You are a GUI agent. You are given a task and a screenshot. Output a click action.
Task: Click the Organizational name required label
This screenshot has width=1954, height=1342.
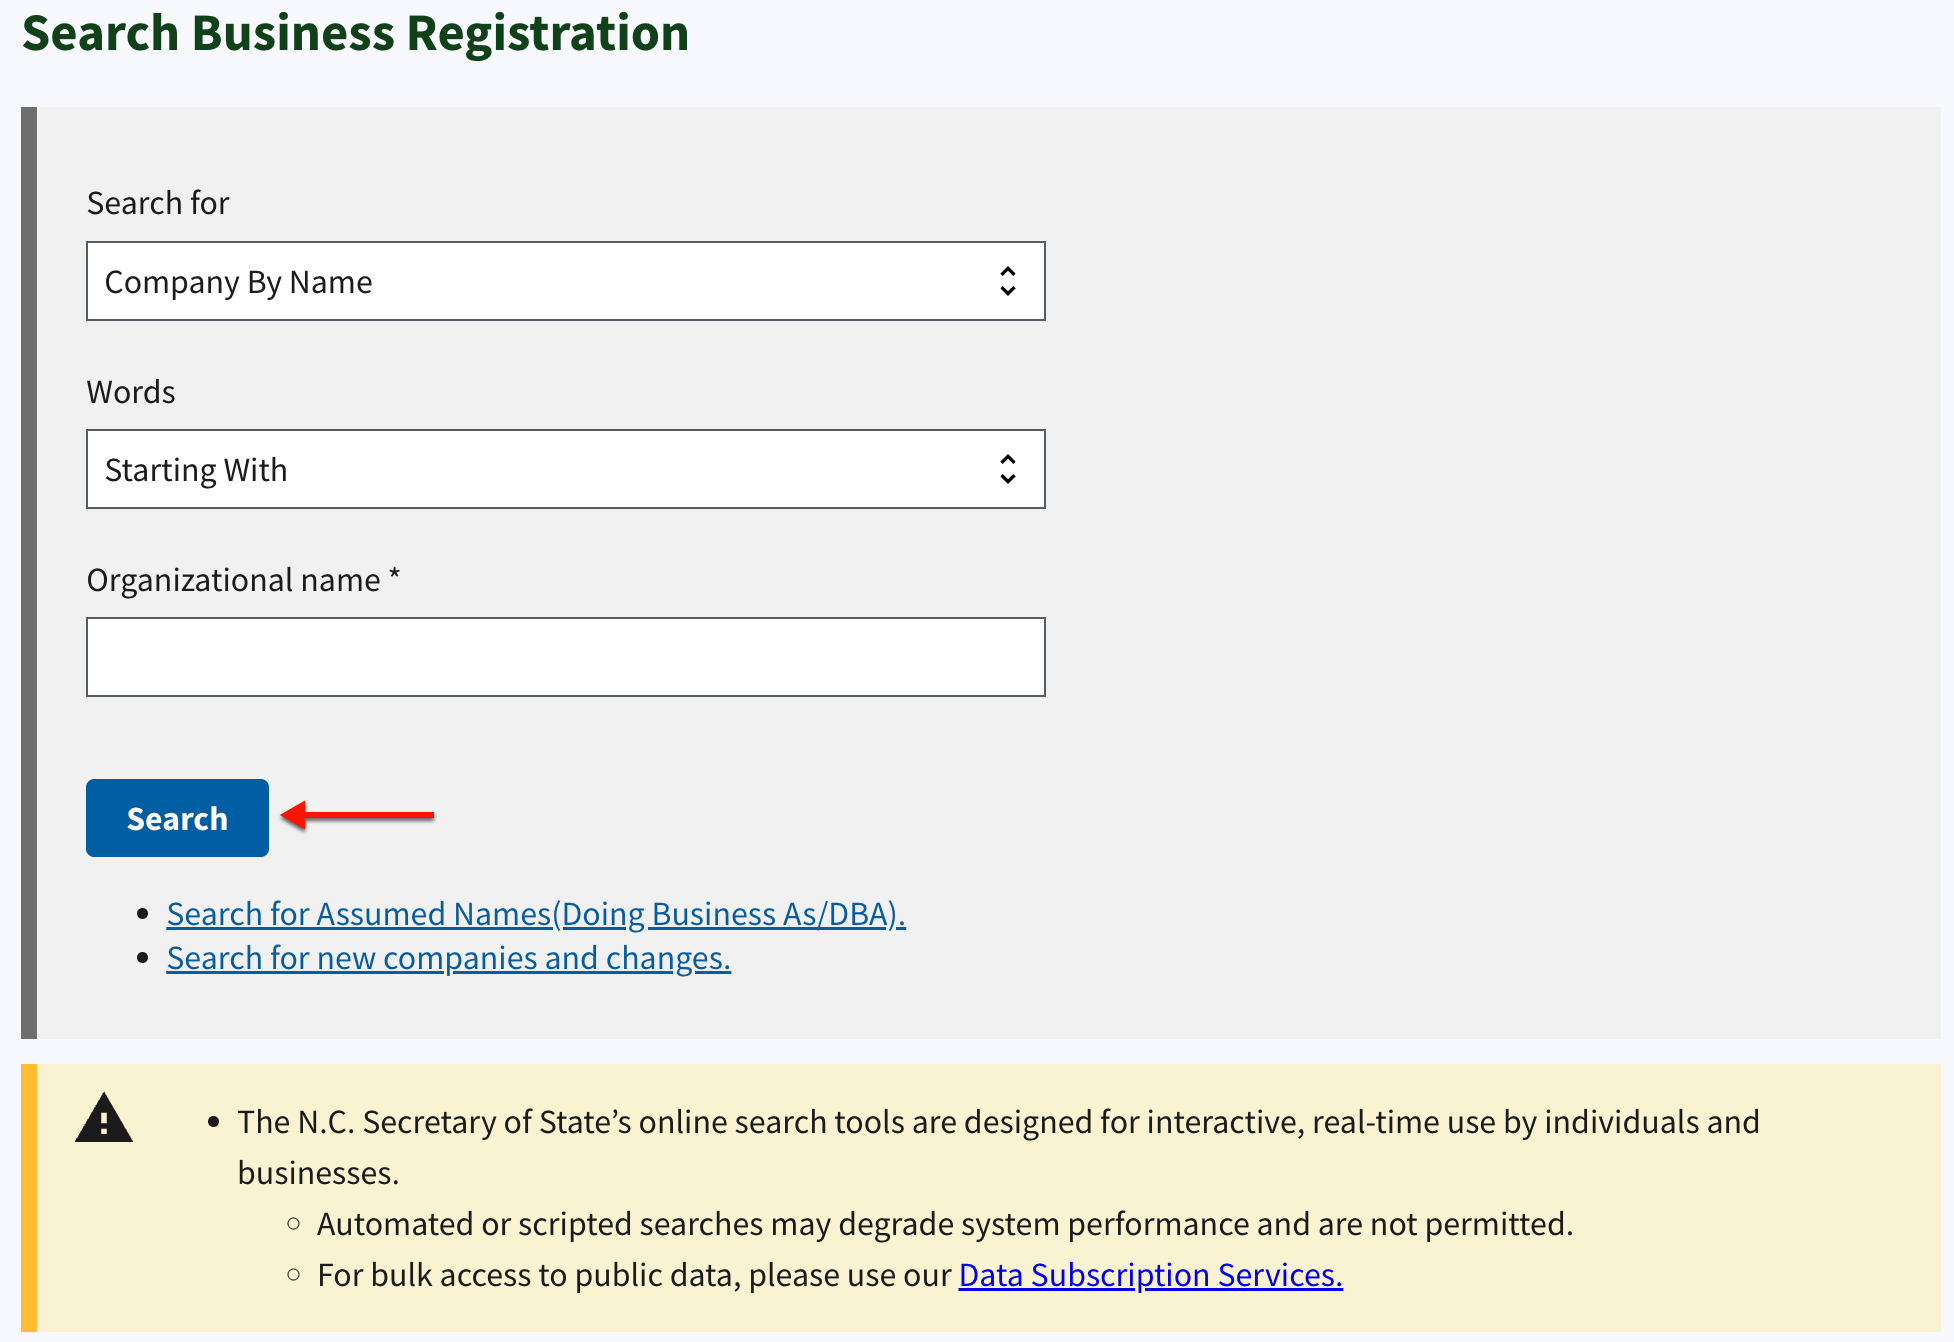tap(243, 580)
